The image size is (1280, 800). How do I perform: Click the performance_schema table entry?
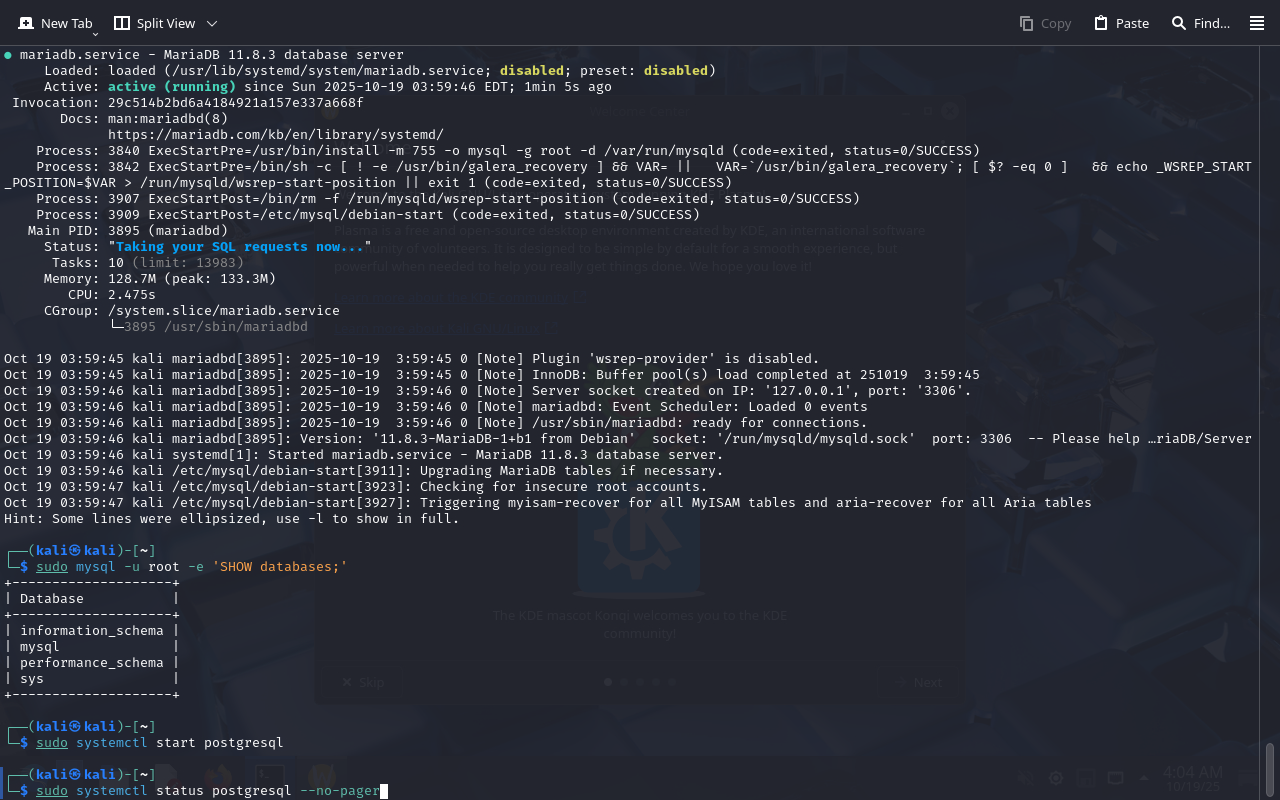point(91,663)
